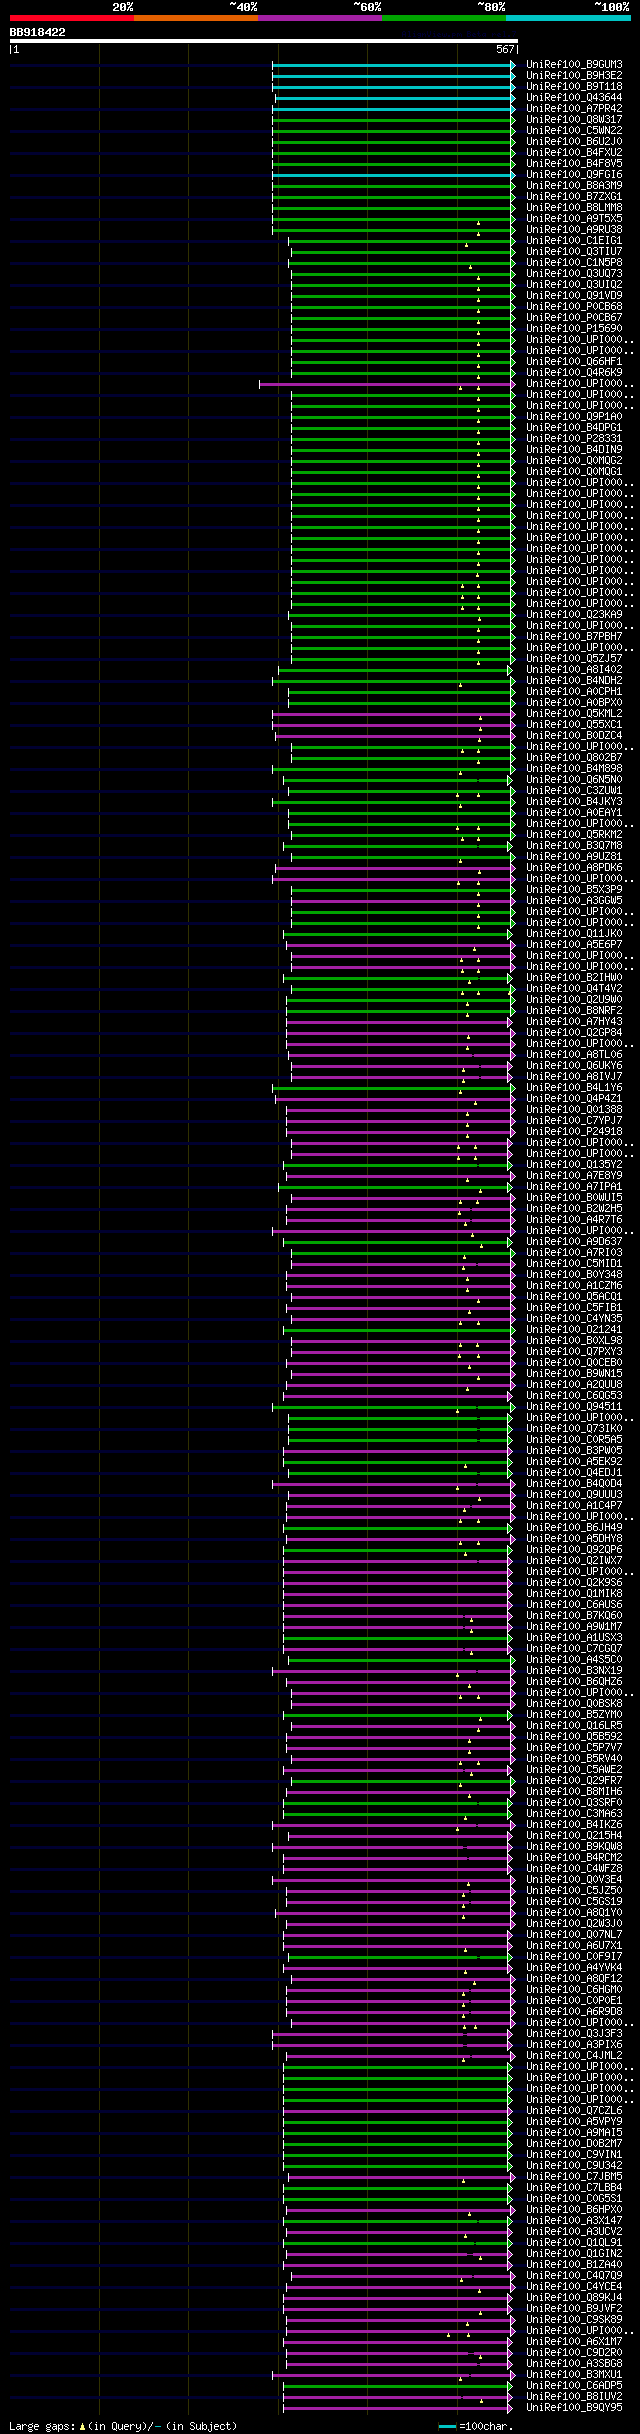Open hit UniRef100_B9T118

574,87
